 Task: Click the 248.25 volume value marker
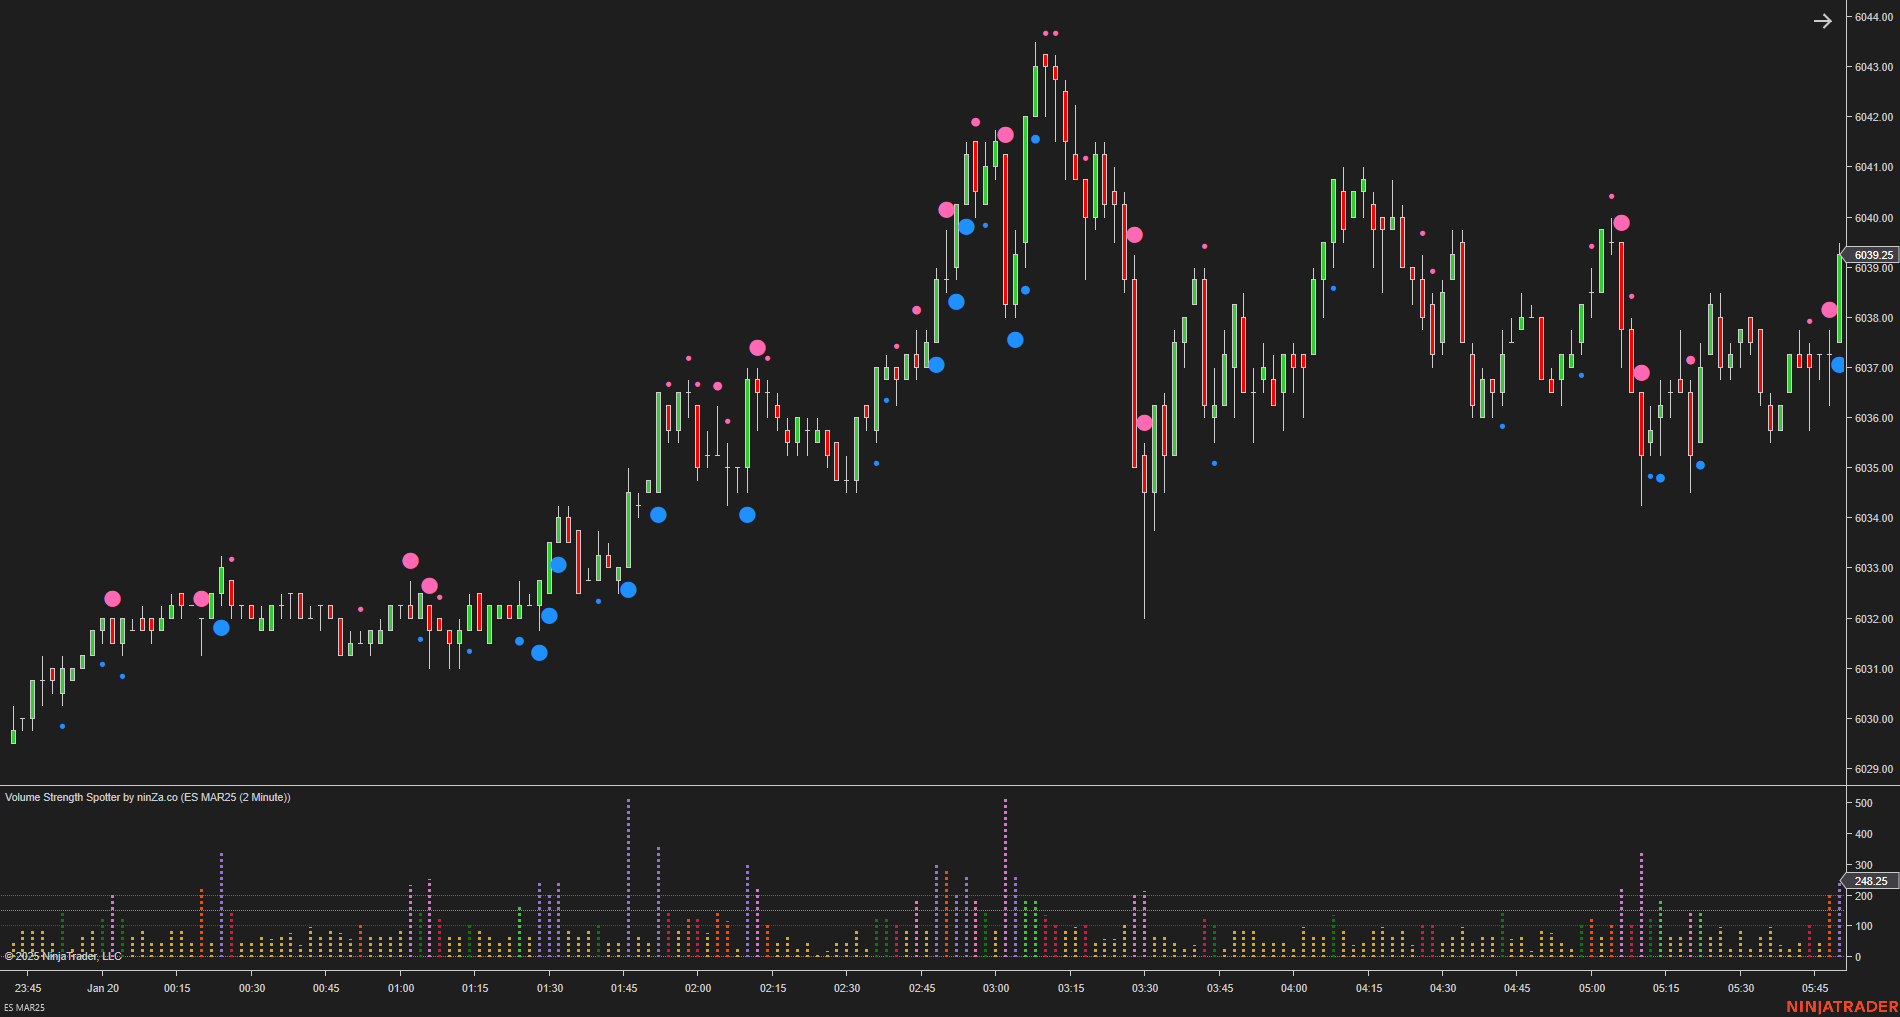pyautogui.click(x=1872, y=881)
